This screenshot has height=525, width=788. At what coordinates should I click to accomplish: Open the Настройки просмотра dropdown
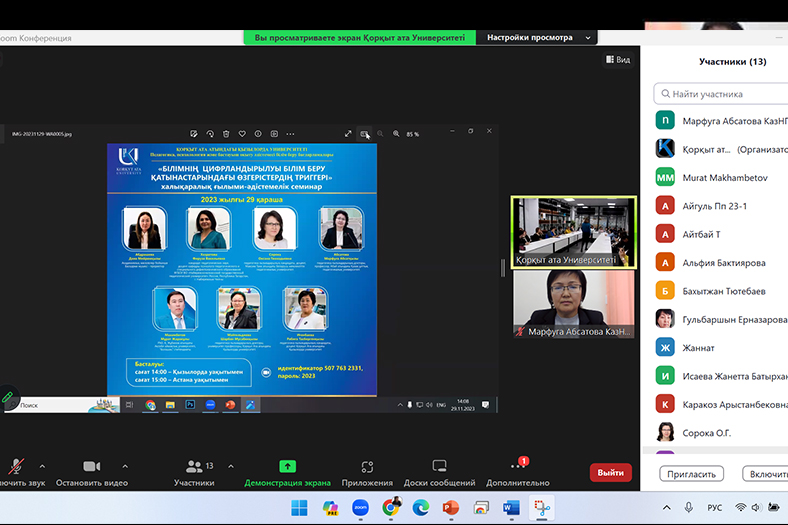(x=538, y=38)
